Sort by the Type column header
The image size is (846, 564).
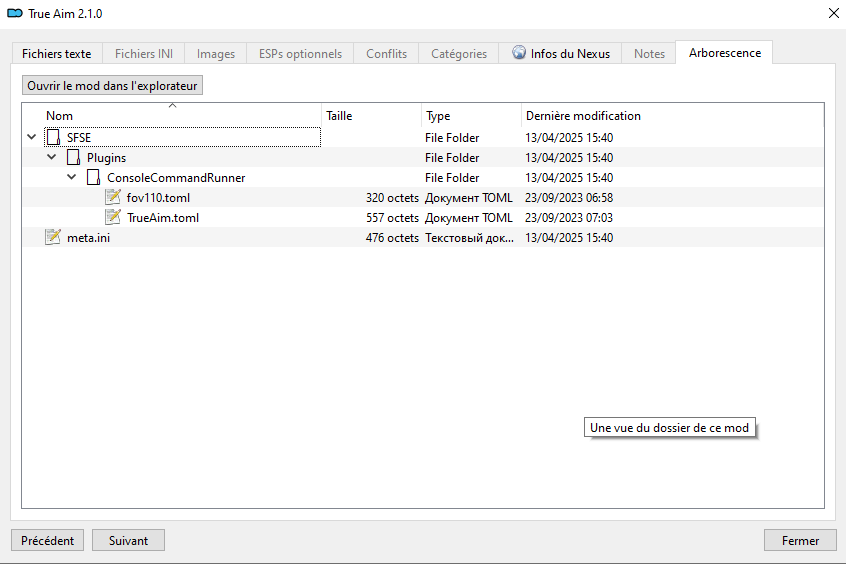[x=472, y=115]
